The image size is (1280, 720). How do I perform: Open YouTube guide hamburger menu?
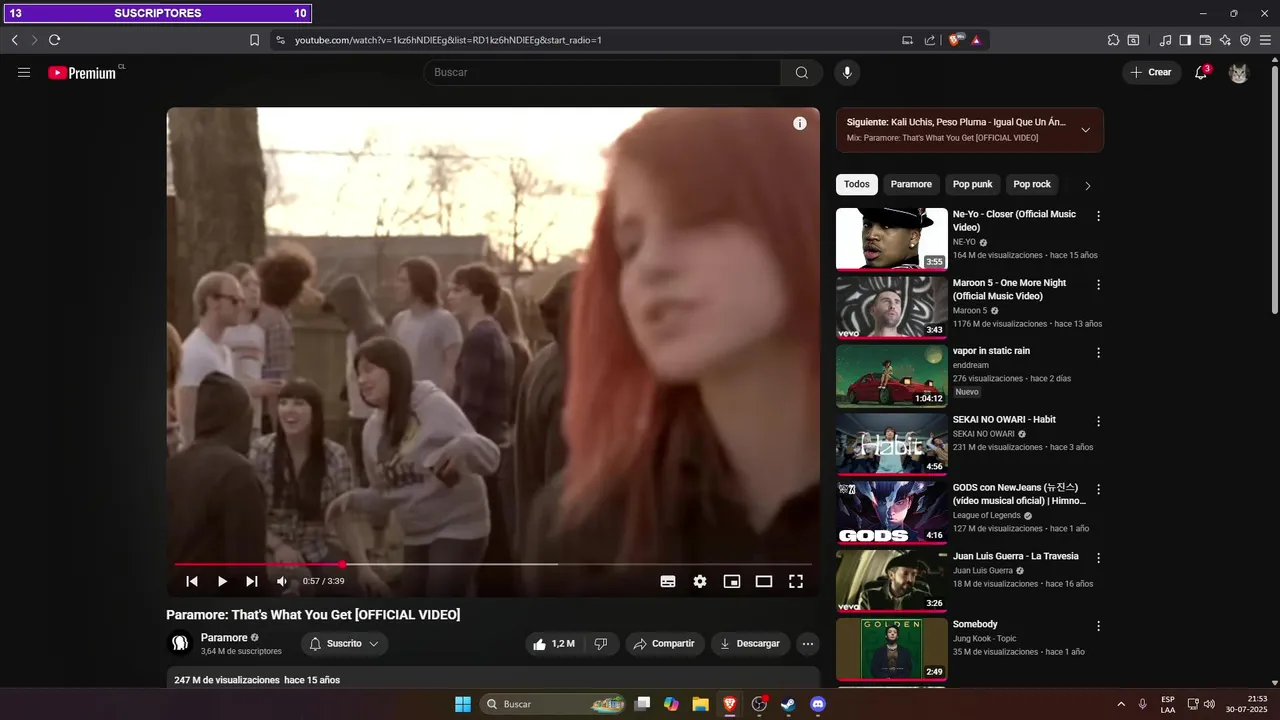click(x=24, y=72)
